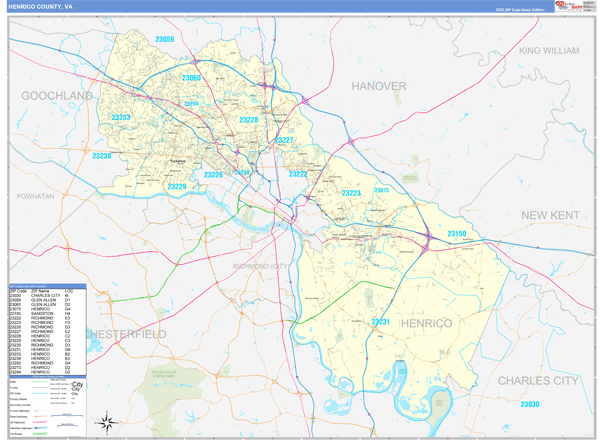Select the ZIP code 23231 label
The image size is (600, 440).
coord(380,322)
